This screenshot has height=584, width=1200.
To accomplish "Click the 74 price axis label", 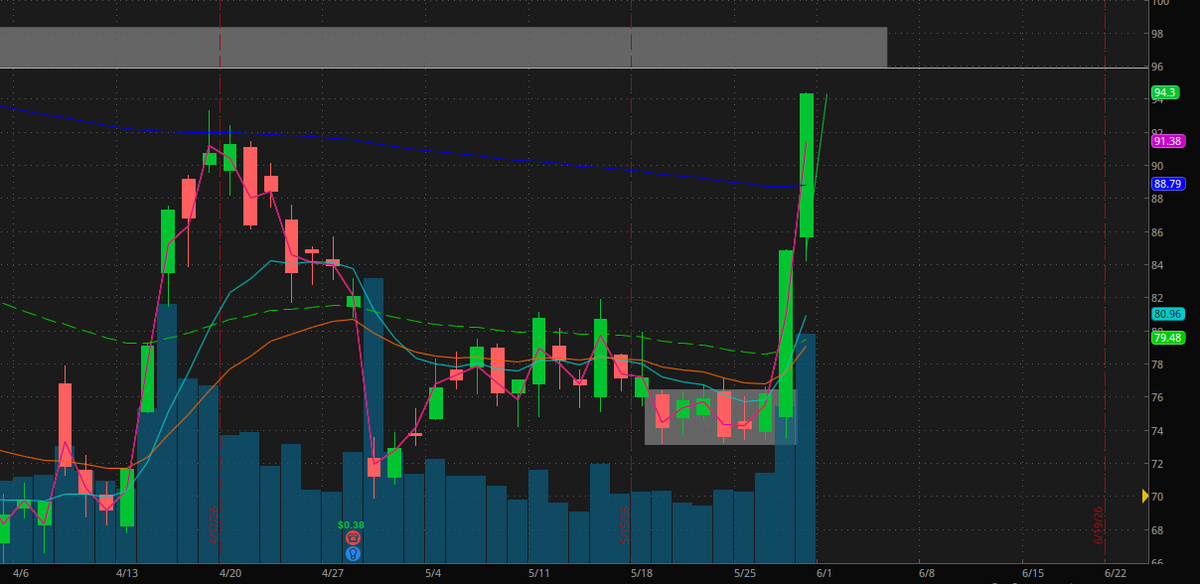I will tap(1157, 431).
